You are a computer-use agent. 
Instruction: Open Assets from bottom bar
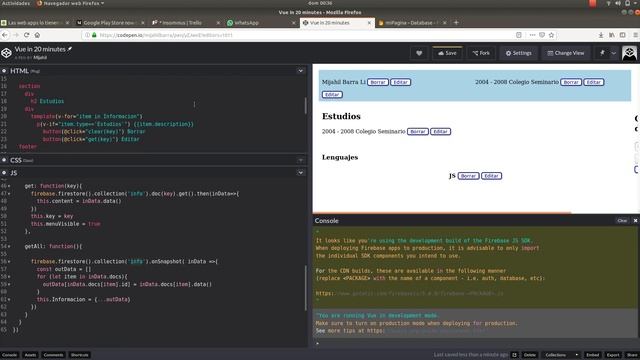(x=30, y=355)
